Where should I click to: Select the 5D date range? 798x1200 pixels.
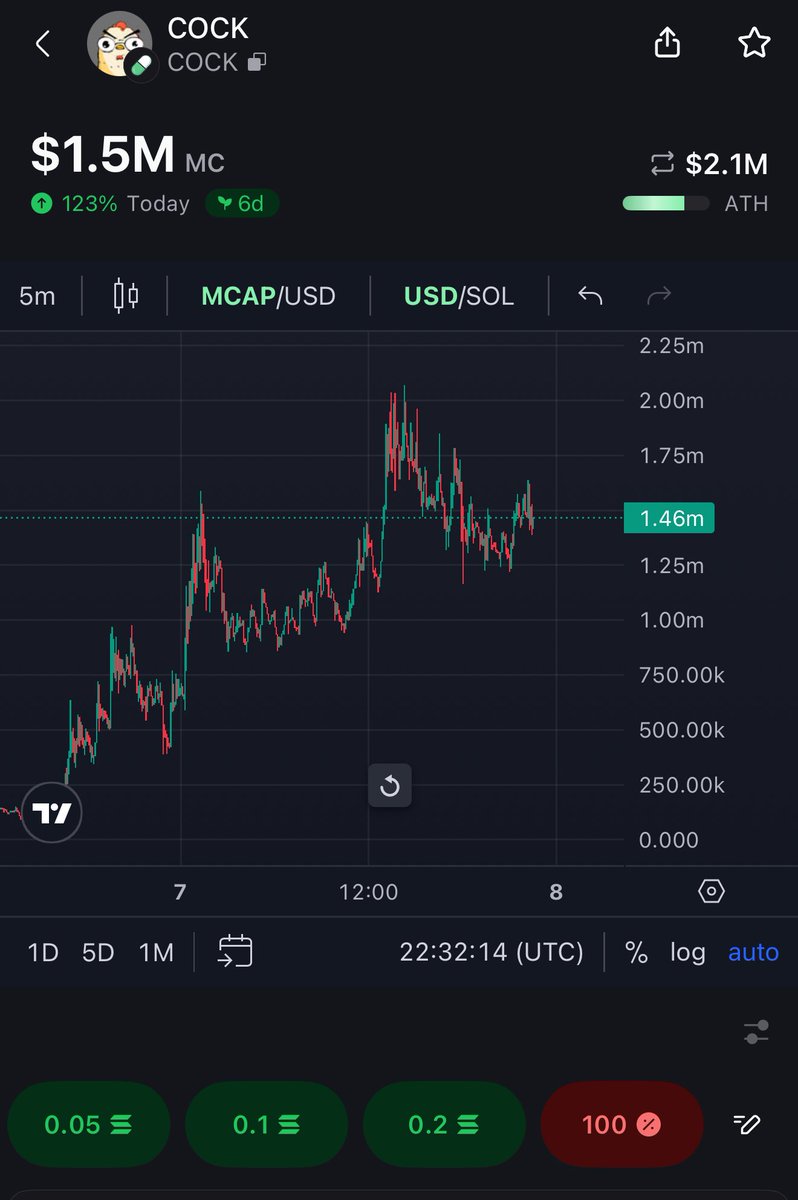pyautogui.click(x=98, y=952)
